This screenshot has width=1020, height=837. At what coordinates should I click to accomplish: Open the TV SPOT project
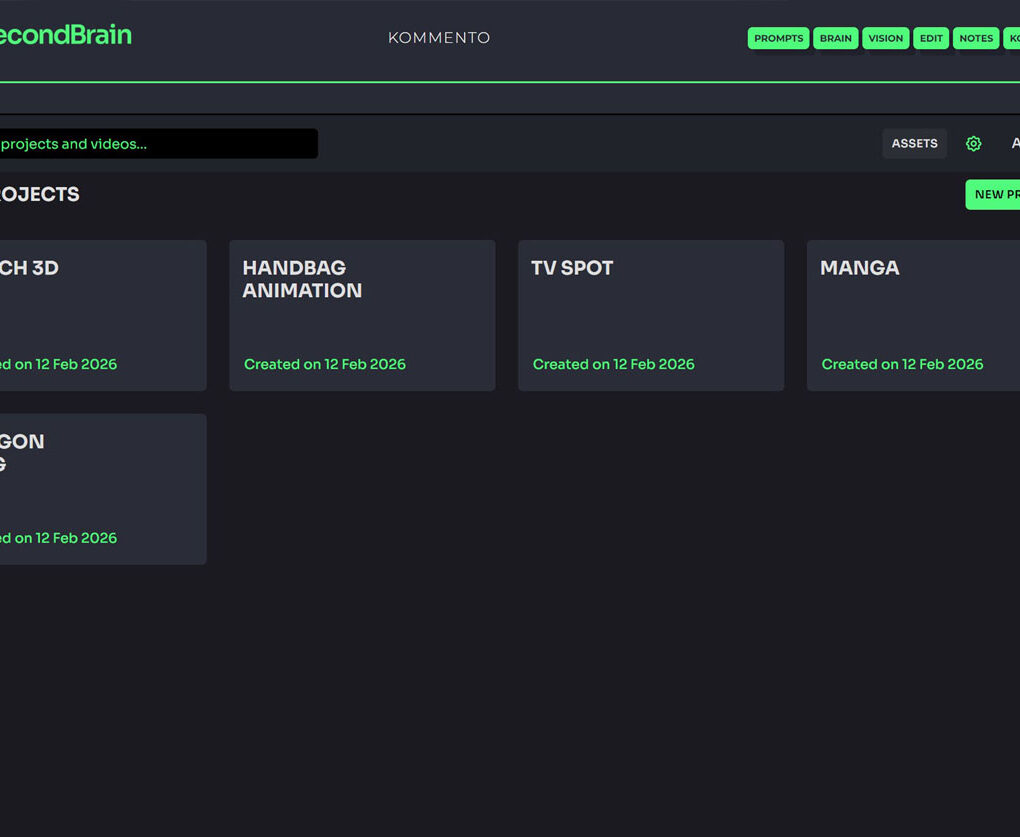pyautogui.click(x=651, y=315)
